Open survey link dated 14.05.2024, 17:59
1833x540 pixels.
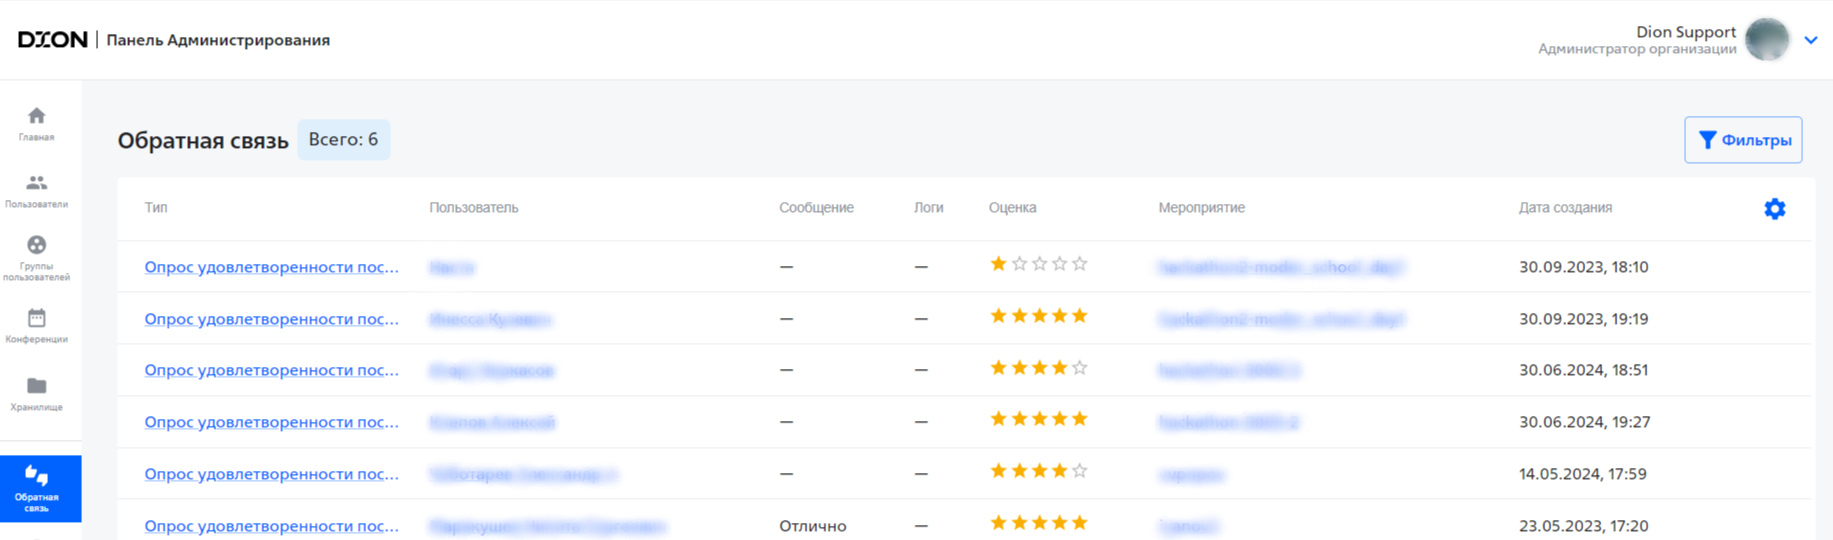272,474
